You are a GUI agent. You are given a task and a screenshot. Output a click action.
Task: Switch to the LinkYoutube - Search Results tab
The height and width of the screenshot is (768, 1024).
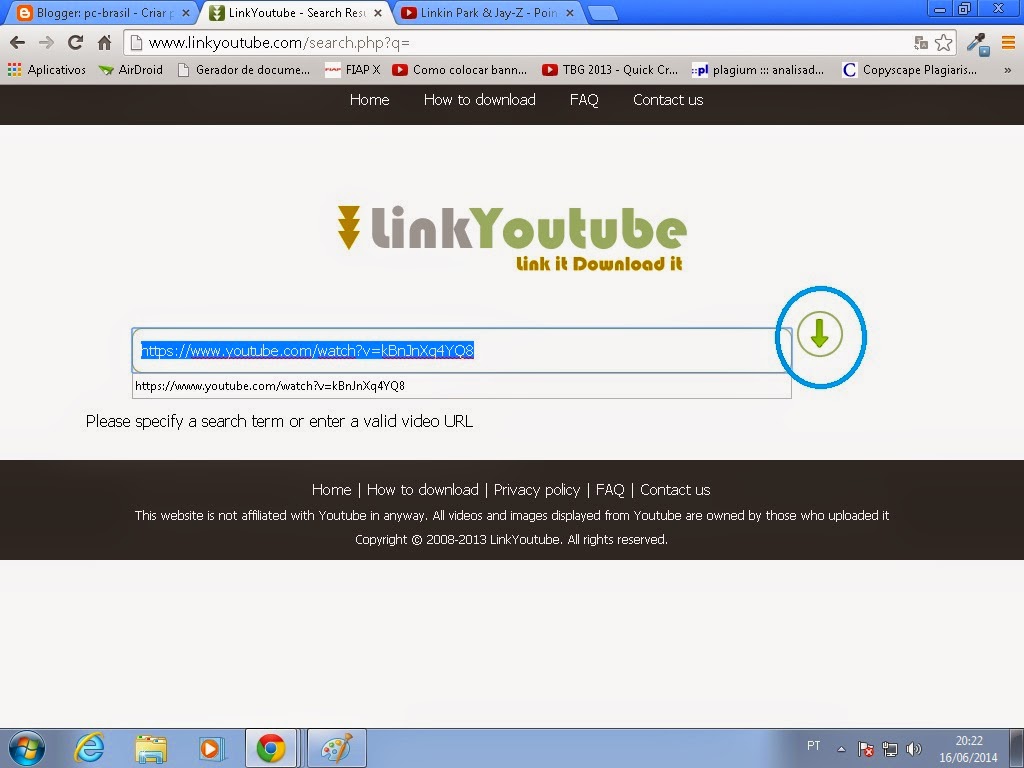coord(297,12)
